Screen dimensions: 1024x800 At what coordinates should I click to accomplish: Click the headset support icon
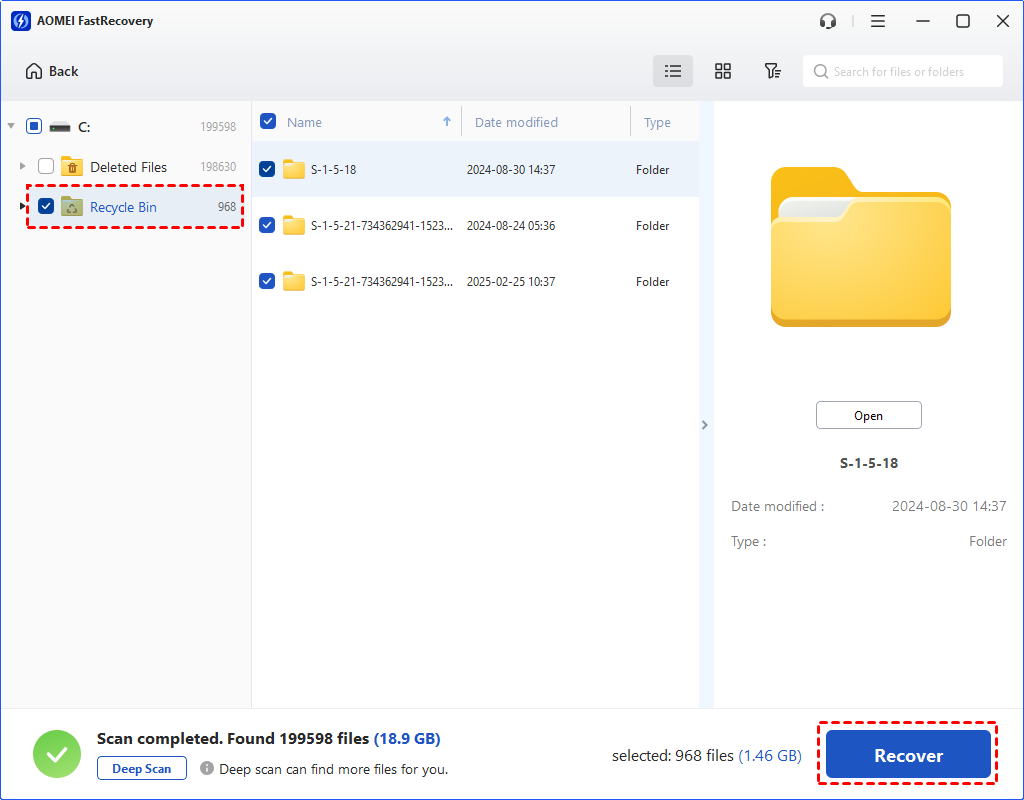tap(828, 21)
